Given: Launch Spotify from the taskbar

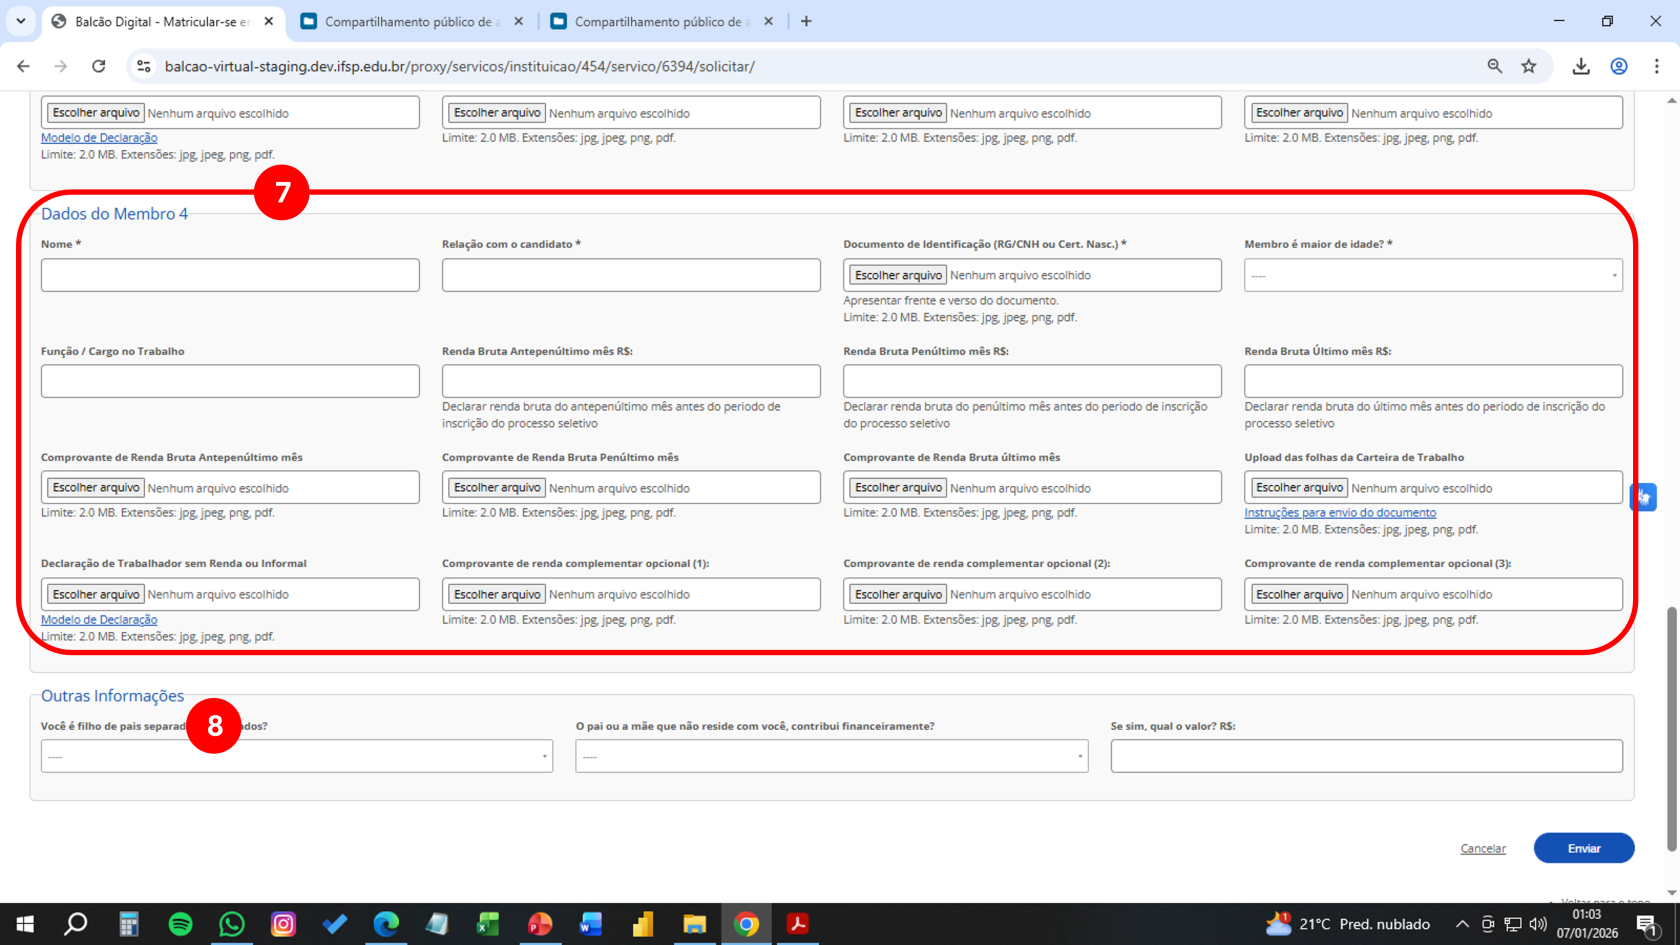Looking at the screenshot, I should [x=180, y=923].
